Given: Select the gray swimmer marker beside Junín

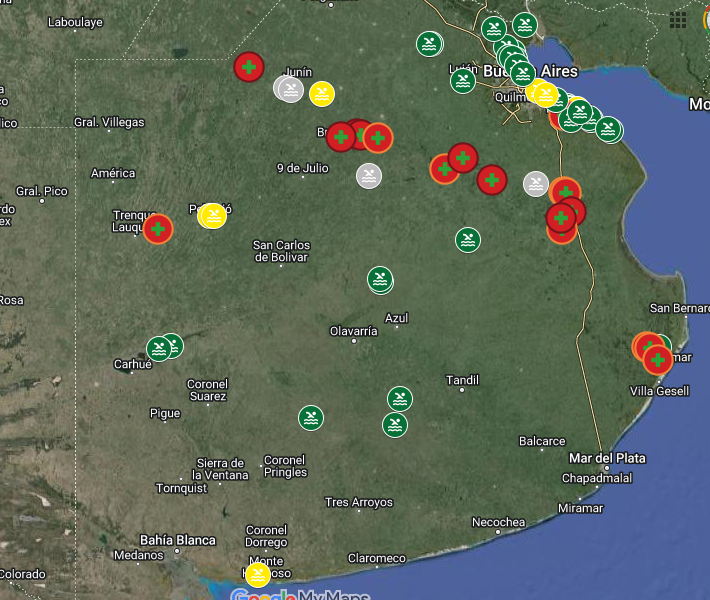Looking at the screenshot, I should pos(291,90).
